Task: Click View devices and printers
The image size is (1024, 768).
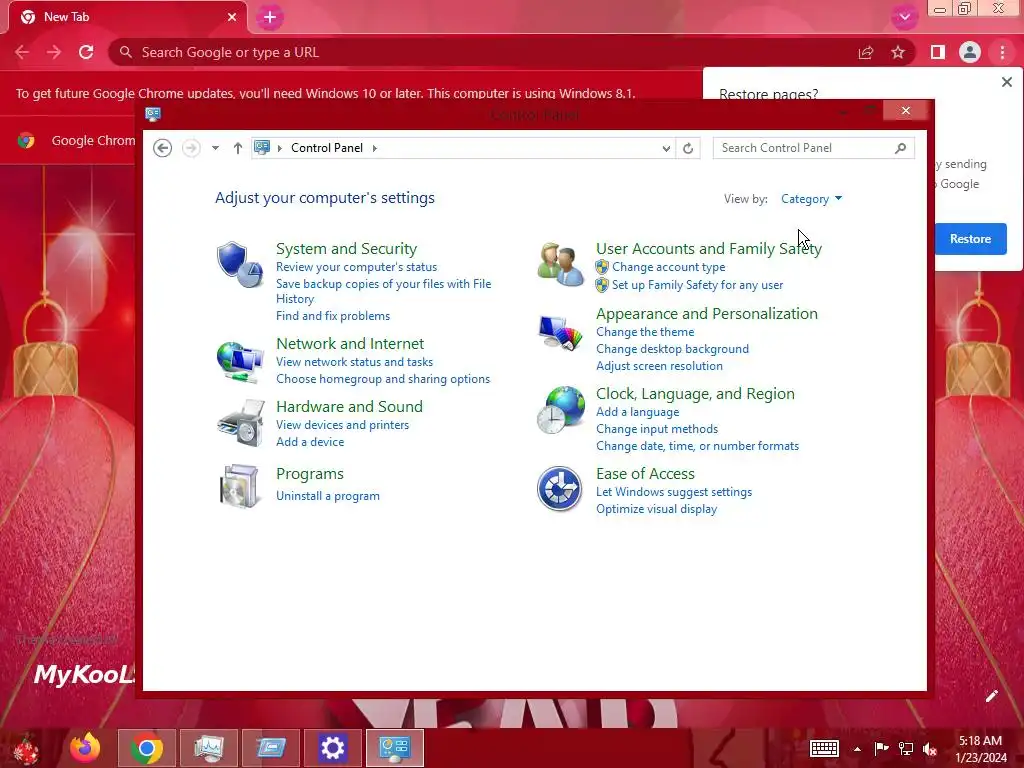Action: (342, 425)
